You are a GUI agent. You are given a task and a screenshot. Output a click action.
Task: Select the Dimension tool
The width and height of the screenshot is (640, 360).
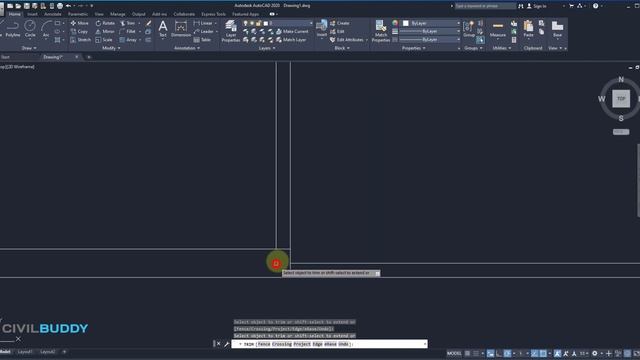(x=180, y=29)
